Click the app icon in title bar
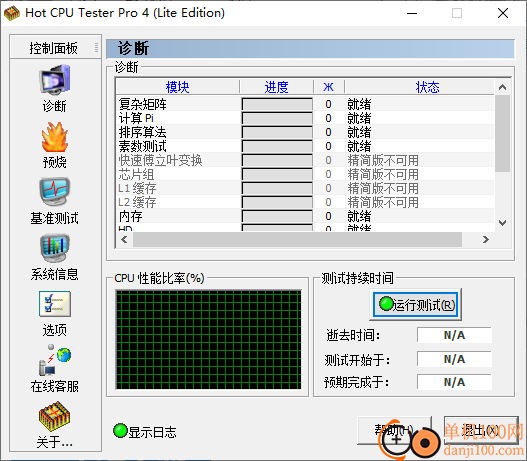Image resolution: width=527 pixels, height=461 pixels. (x=12, y=13)
